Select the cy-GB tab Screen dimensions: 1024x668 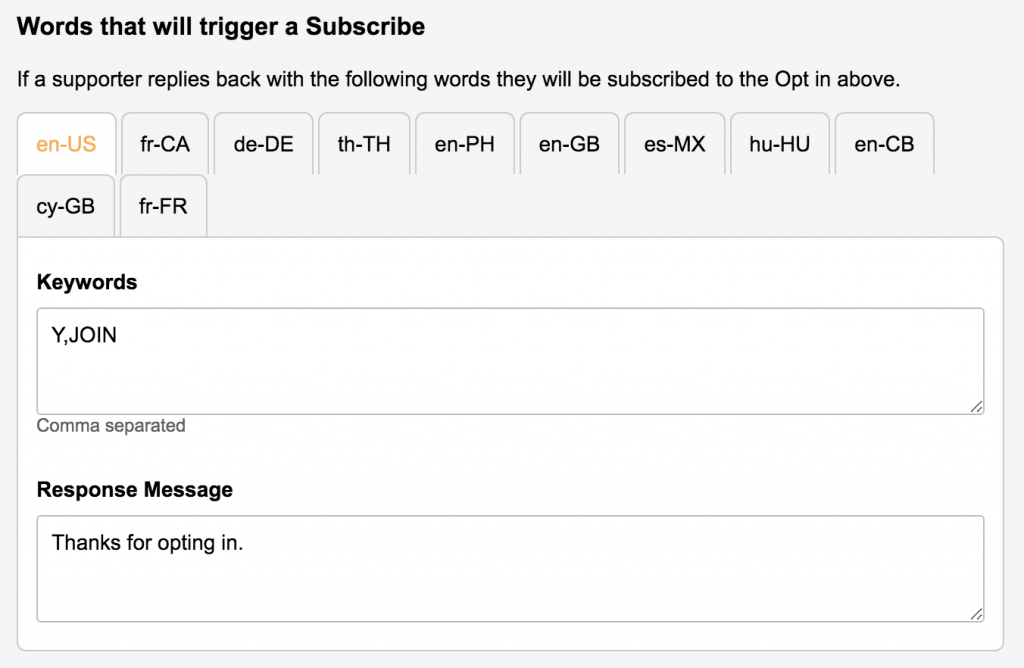[x=66, y=206]
